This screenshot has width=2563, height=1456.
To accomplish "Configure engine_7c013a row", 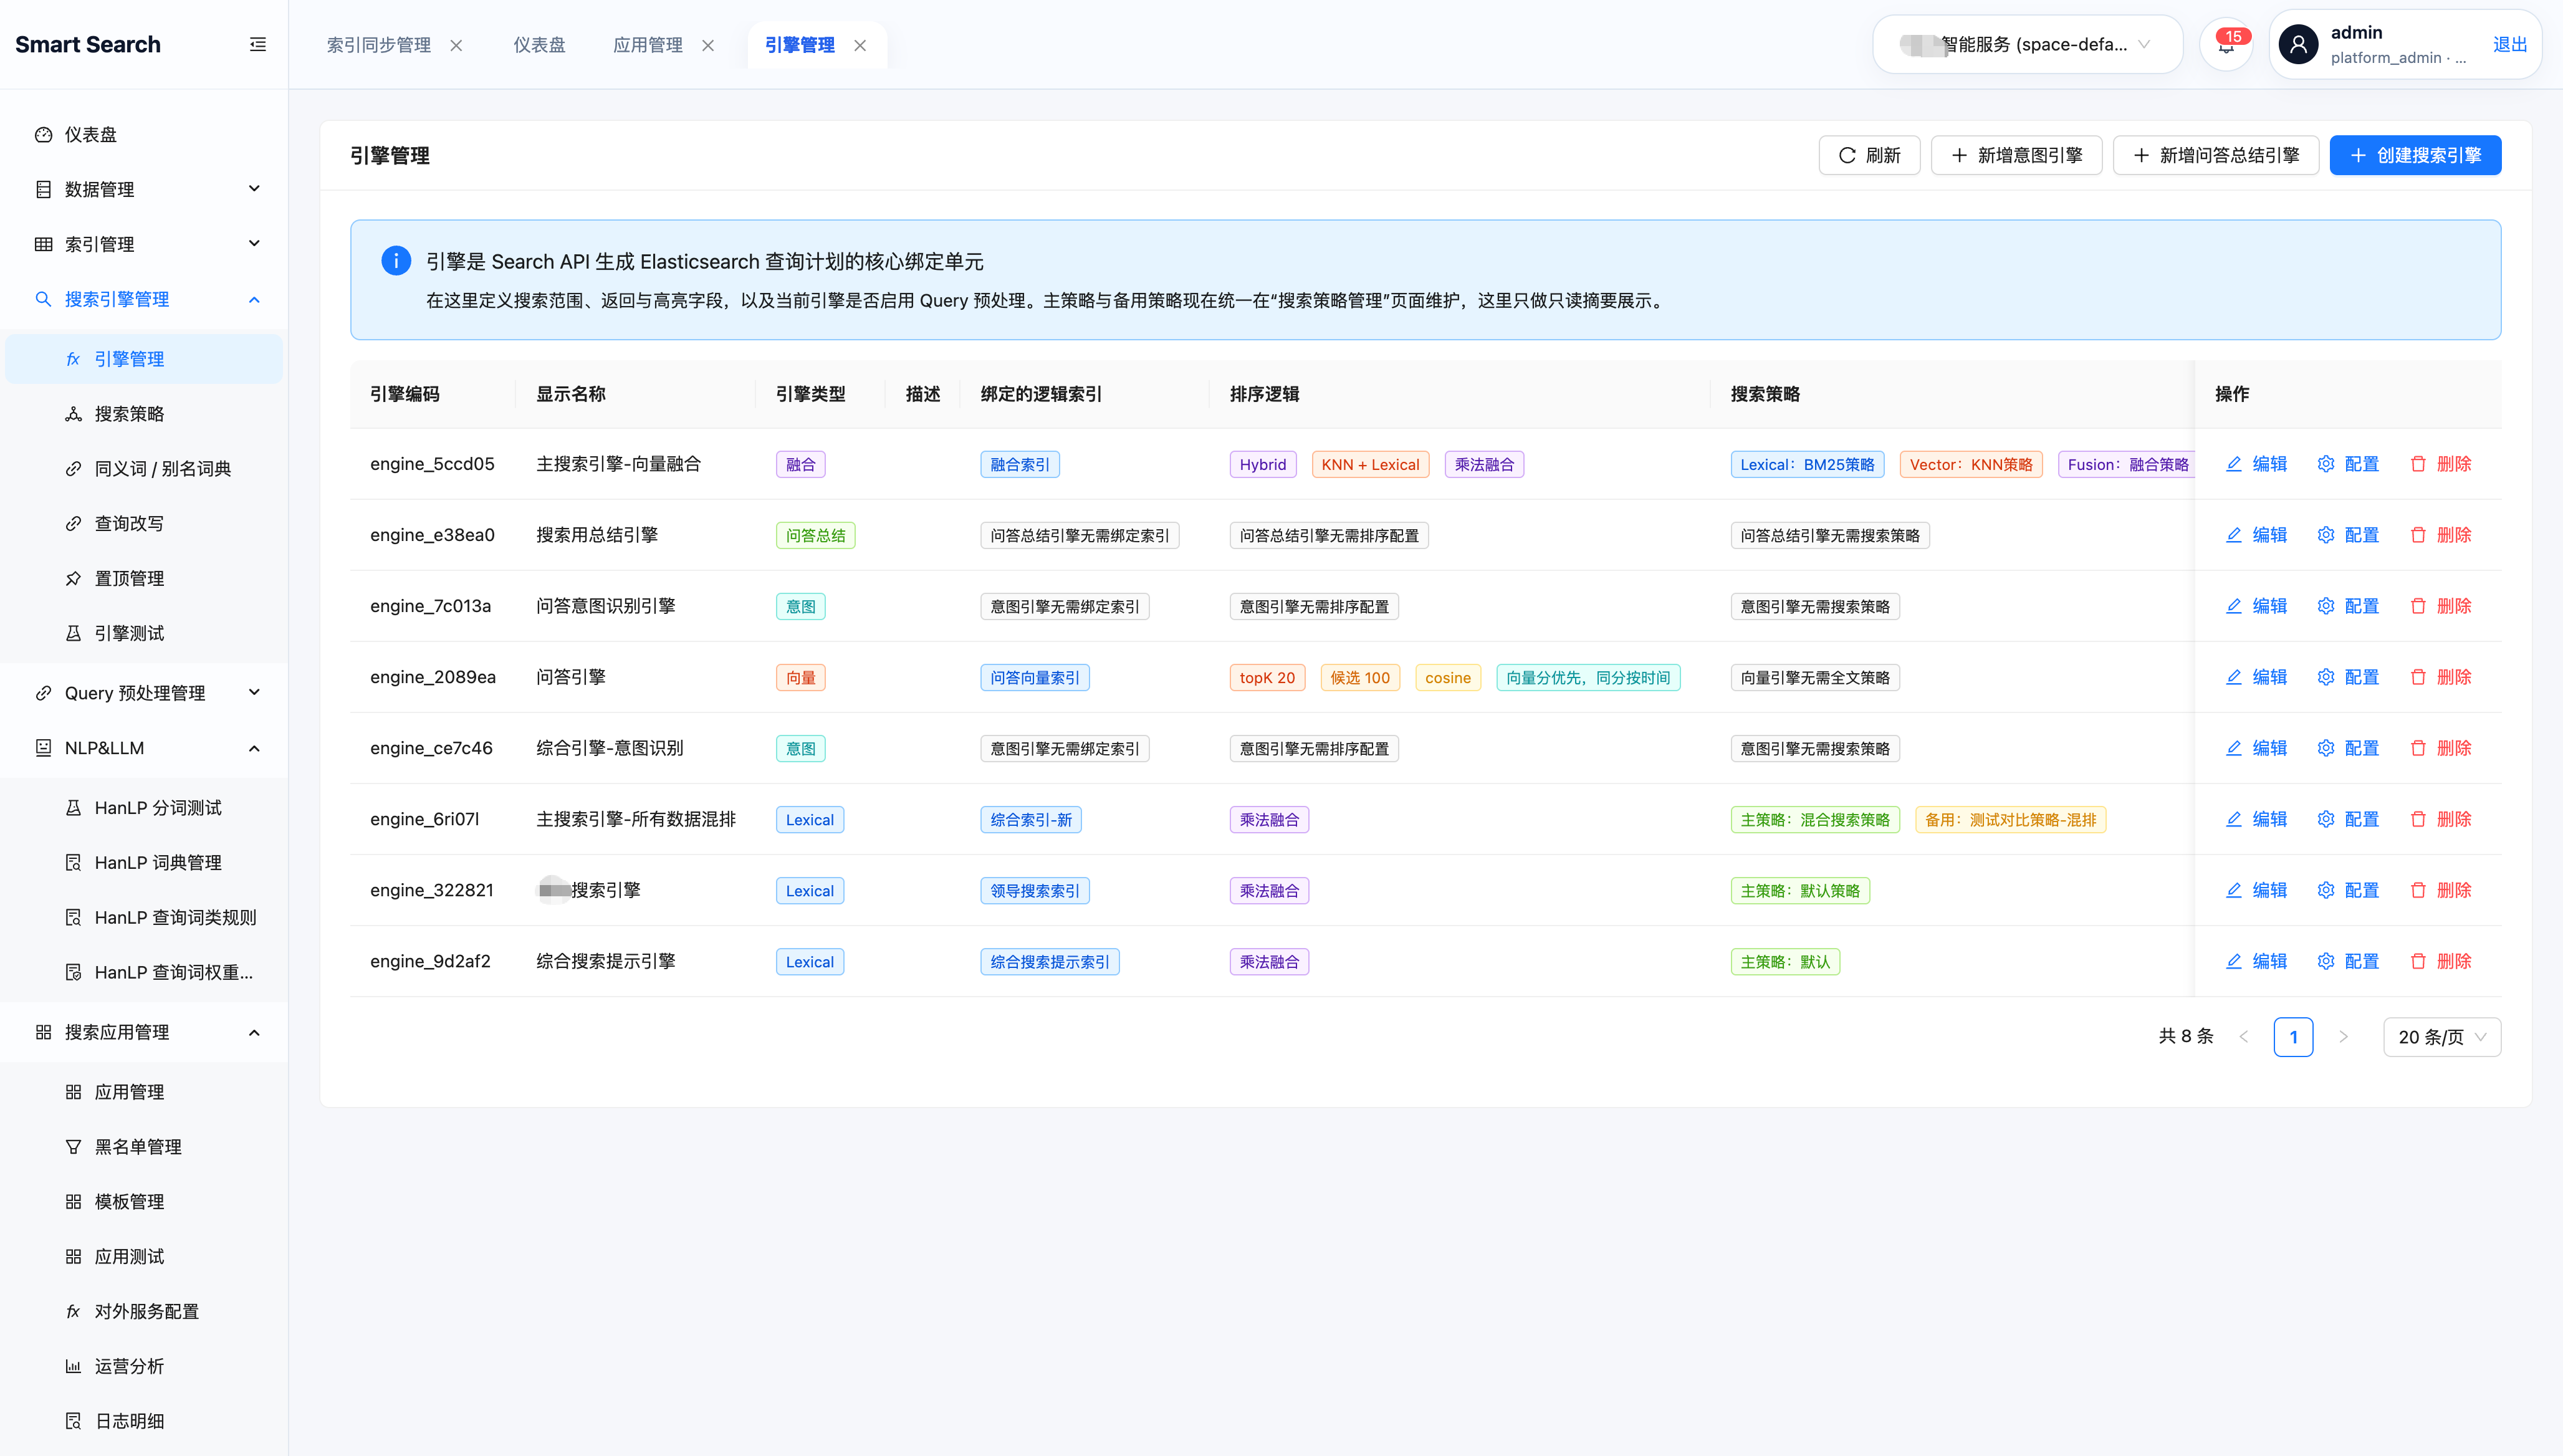I will click(2348, 606).
